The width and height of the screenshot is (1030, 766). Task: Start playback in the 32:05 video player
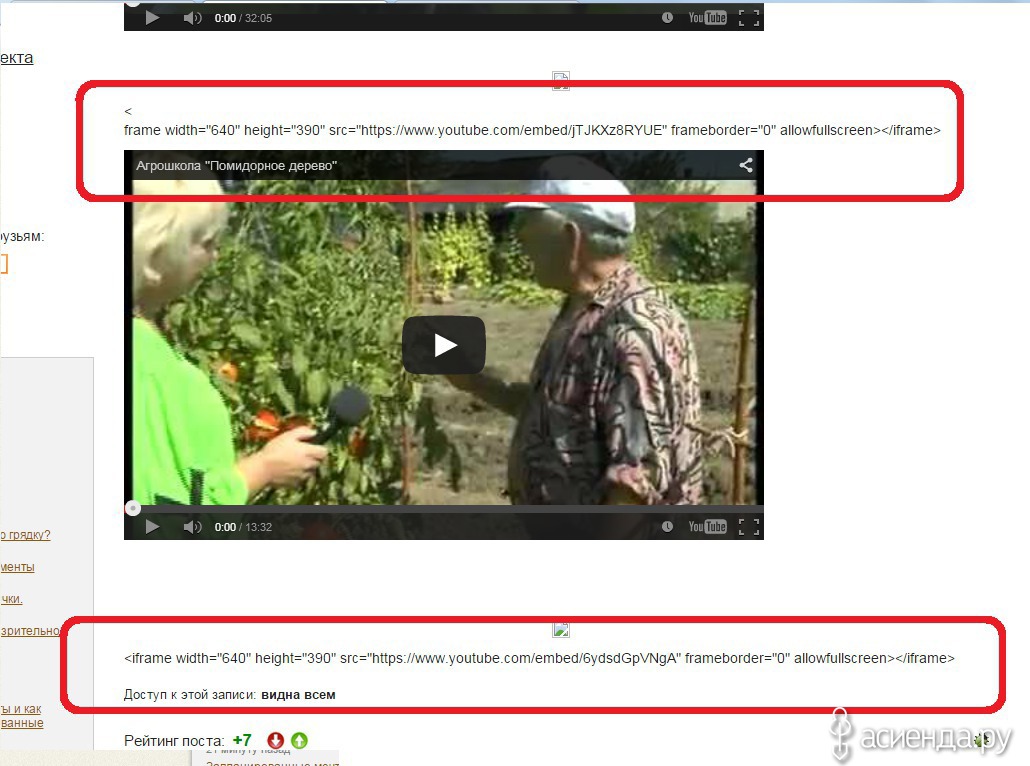152,18
